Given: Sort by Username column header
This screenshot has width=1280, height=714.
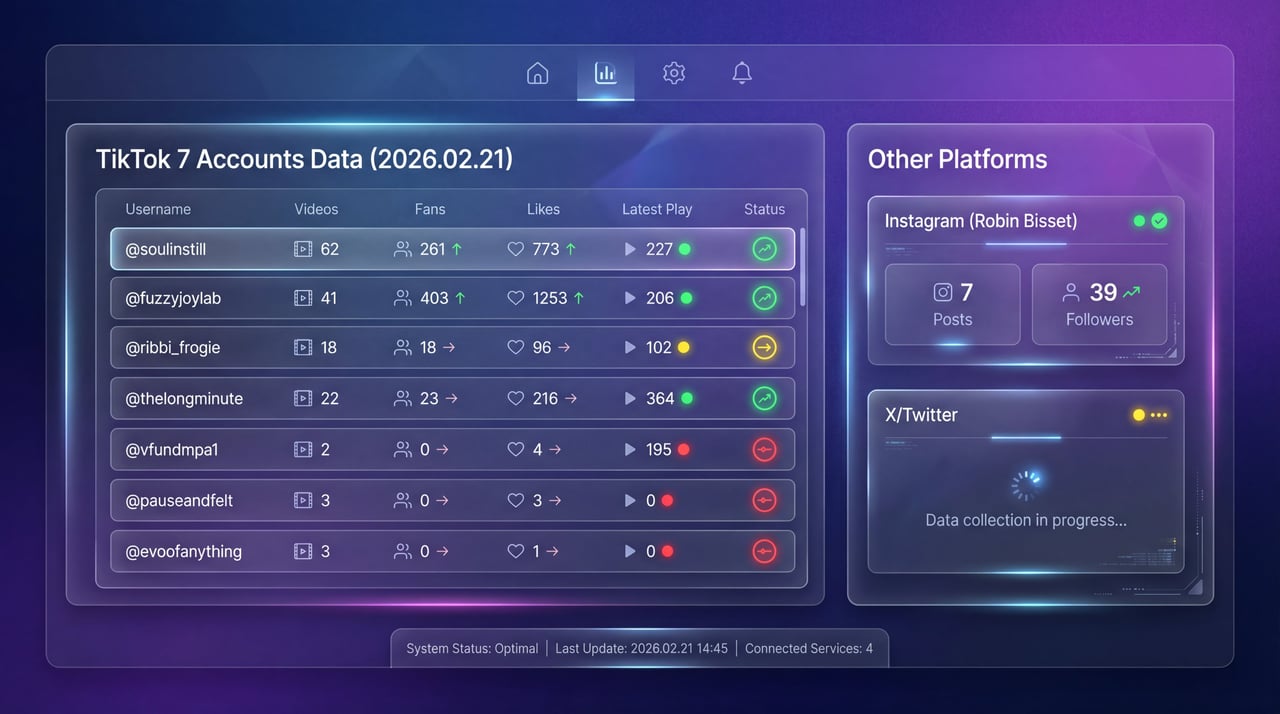Looking at the screenshot, I should [x=158, y=209].
